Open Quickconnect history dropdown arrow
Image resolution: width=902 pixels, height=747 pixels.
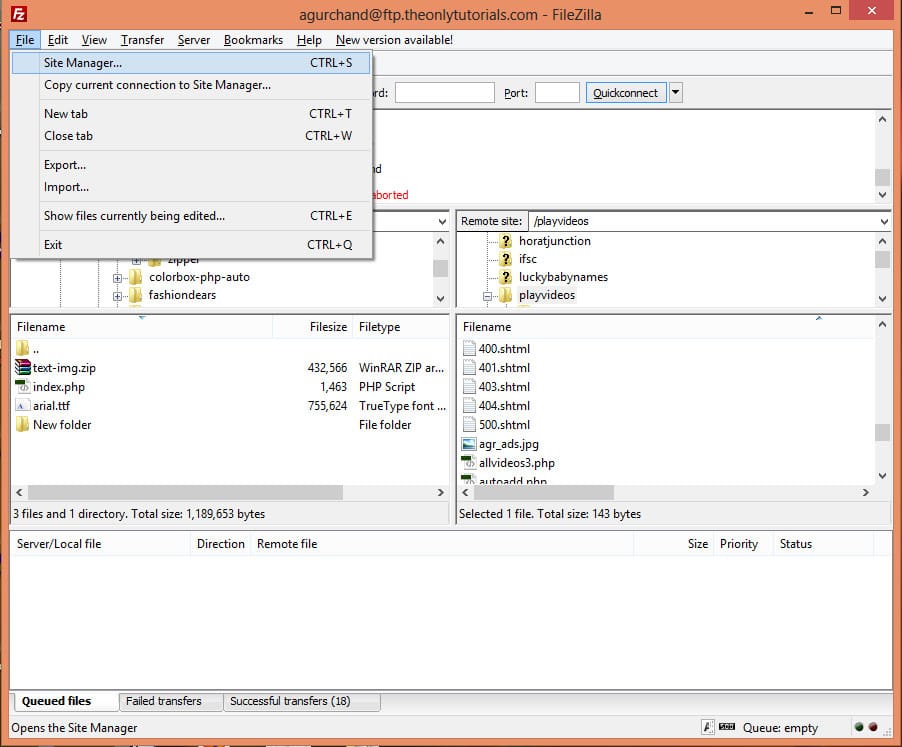[676, 93]
